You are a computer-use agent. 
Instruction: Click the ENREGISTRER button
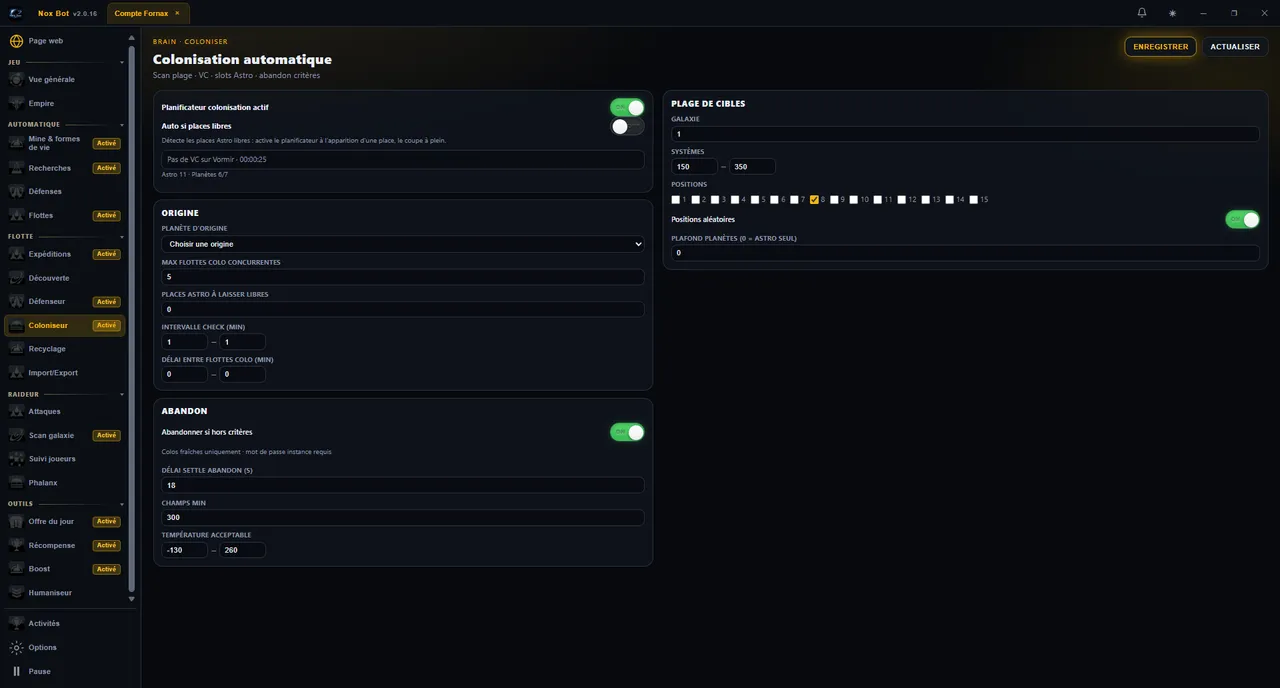[1160, 47]
